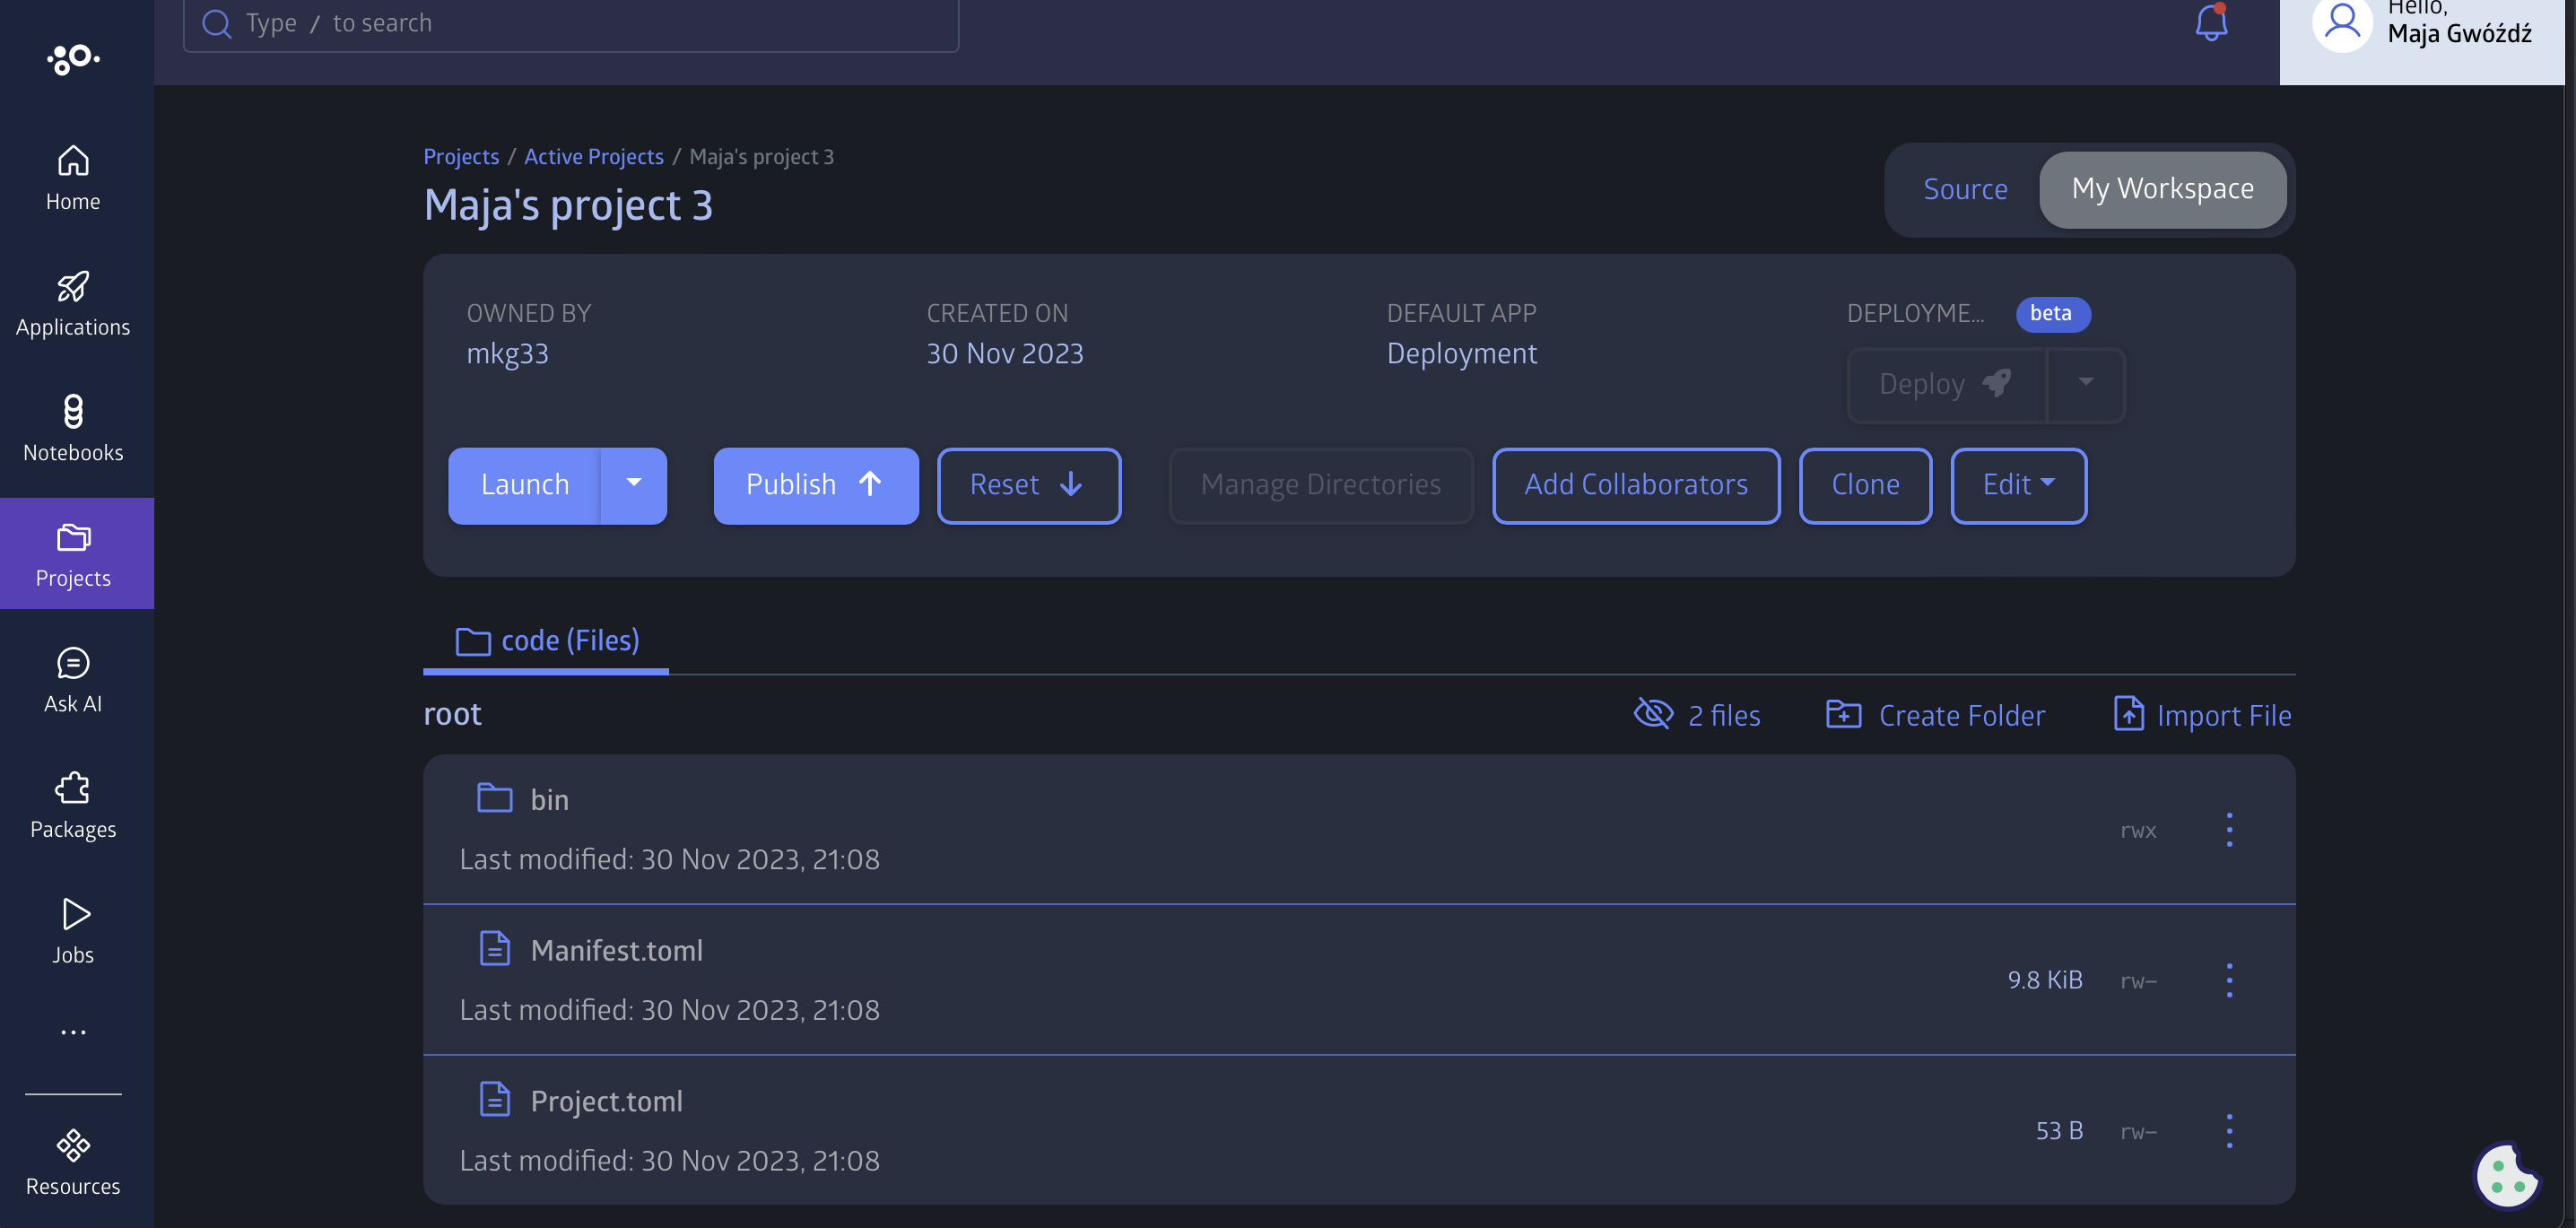Click the root directory label
This screenshot has height=1228, width=2576.
[x=452, y=714]
